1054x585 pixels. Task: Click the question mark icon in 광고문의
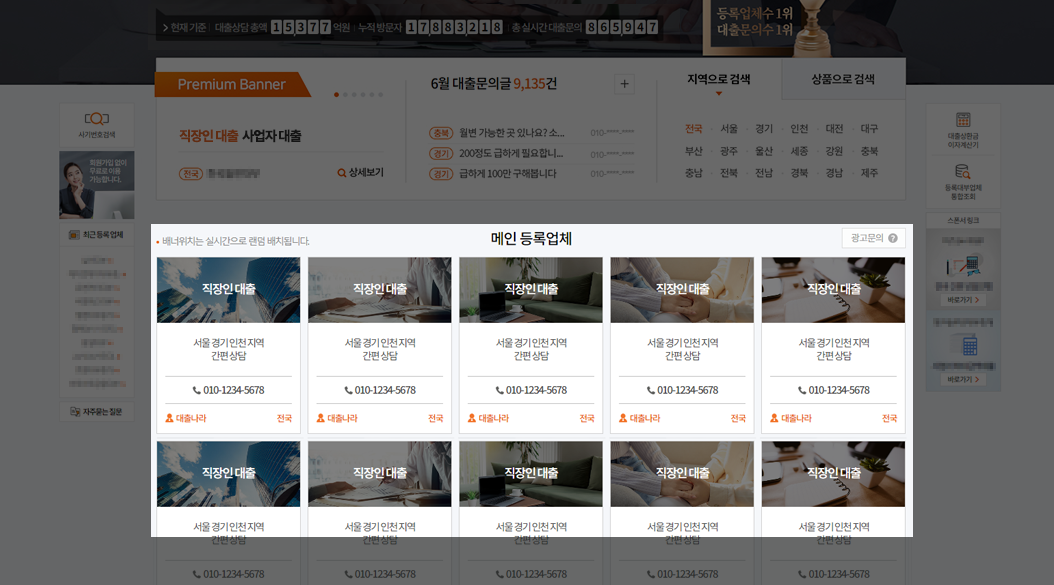893,238
